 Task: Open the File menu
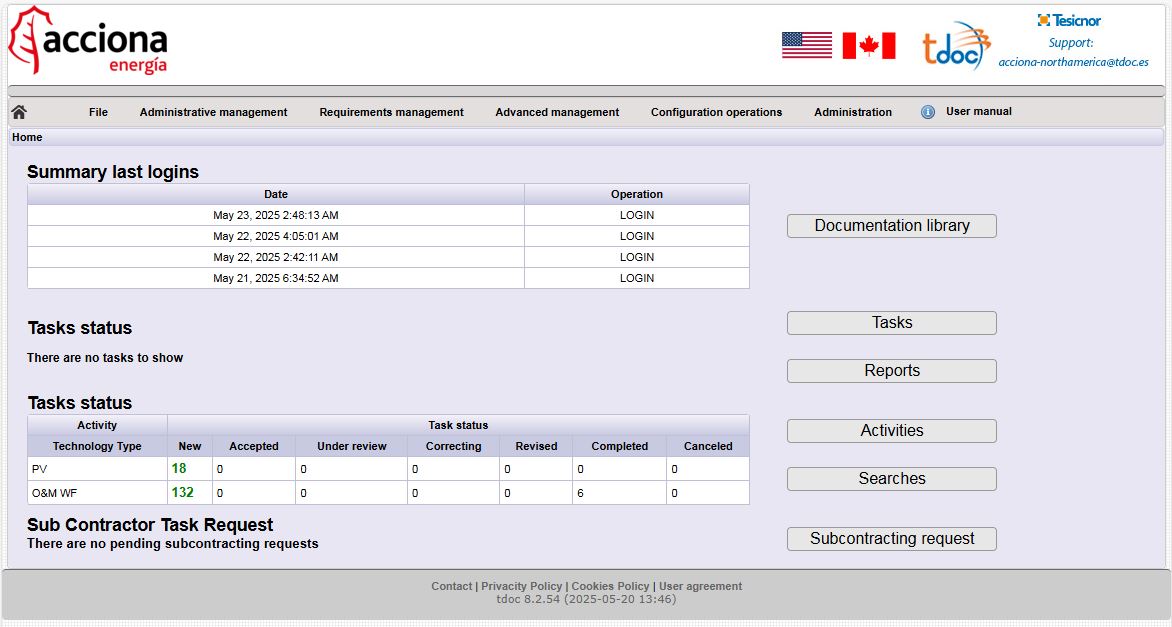[x=98, y=112]
